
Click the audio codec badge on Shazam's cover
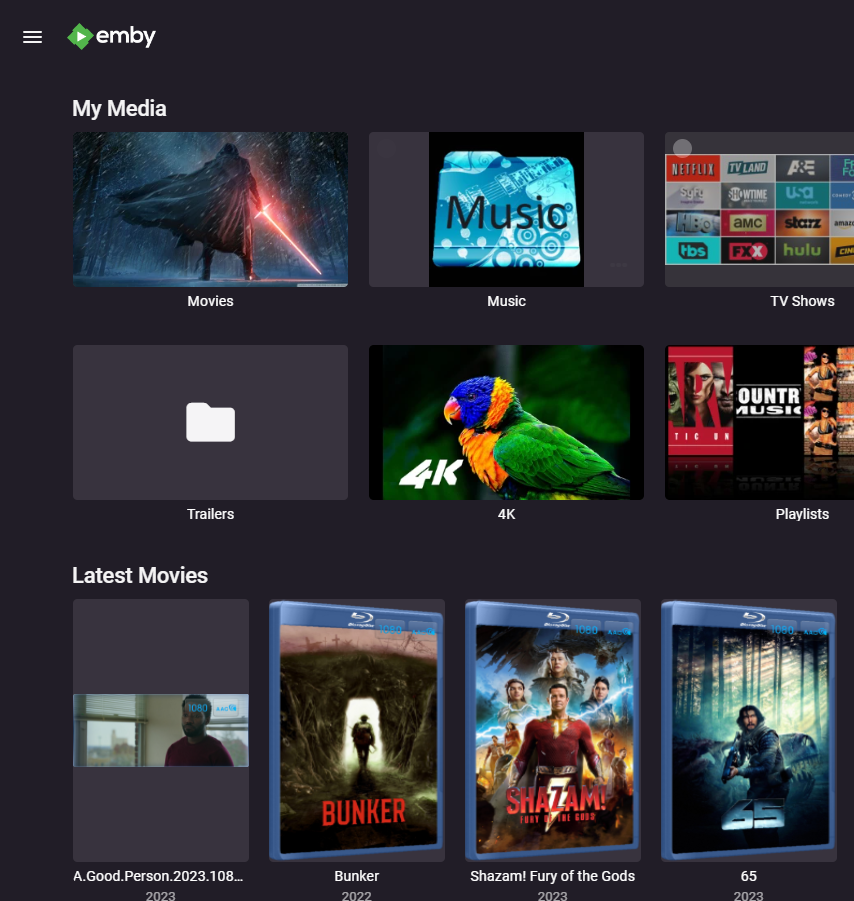coord(617,629)
